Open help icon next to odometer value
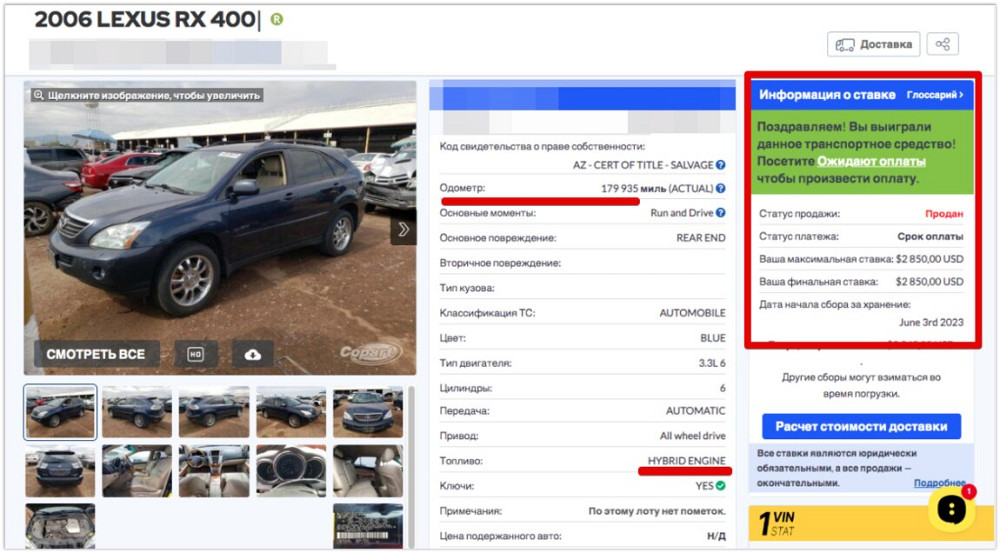 click(x=720, y=188)
